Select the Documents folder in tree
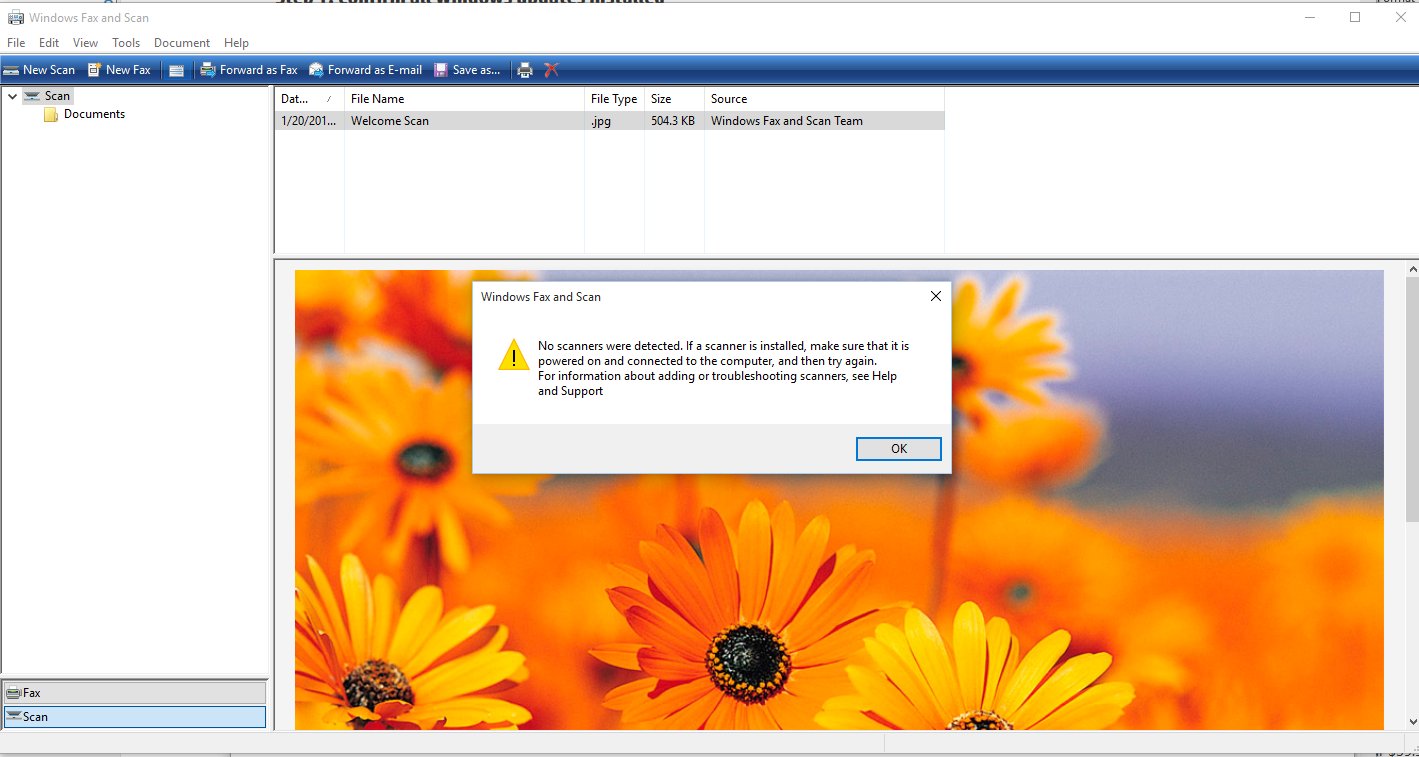The image size is (1419, 757). (93, 114)
